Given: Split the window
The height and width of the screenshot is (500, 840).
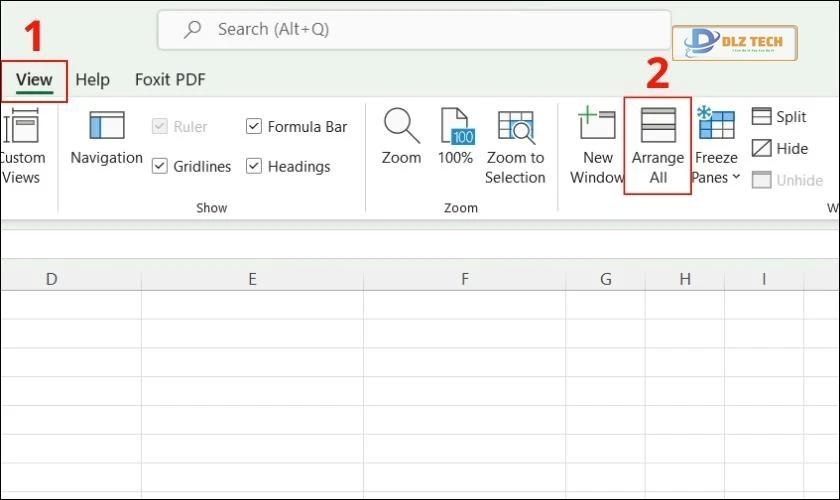Looking at the screenshot, I should [x=779, y=117].
